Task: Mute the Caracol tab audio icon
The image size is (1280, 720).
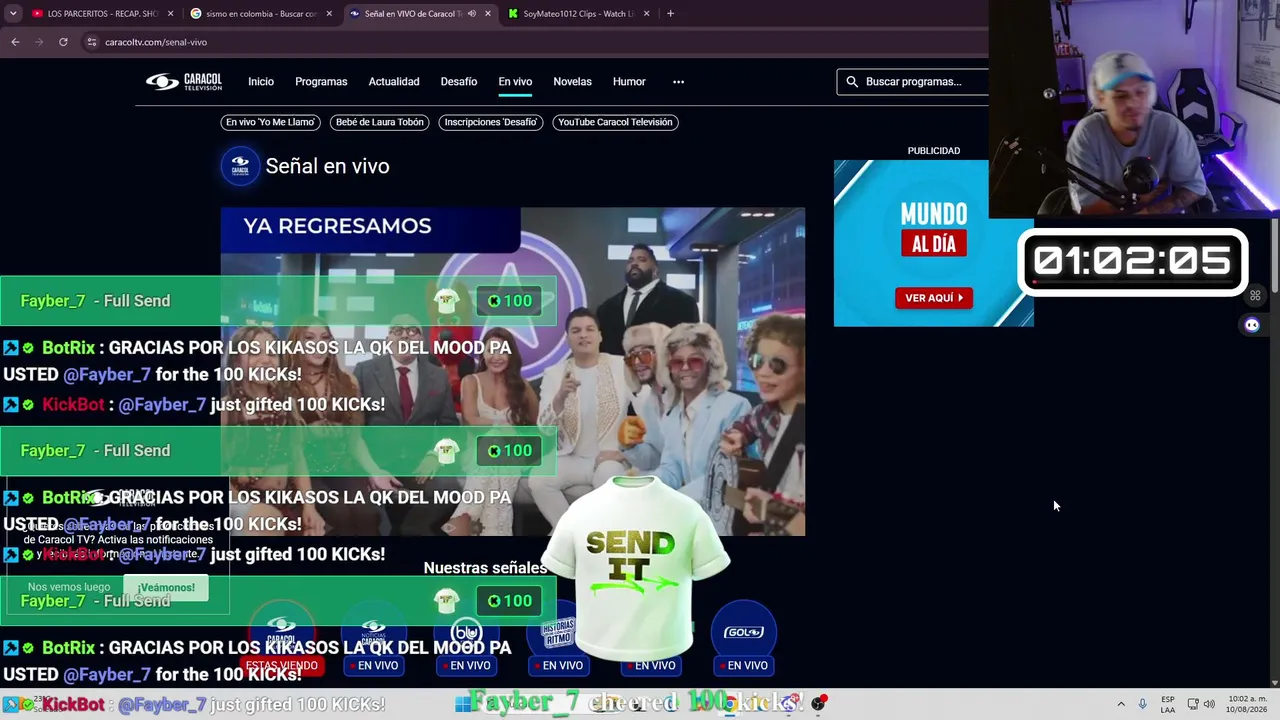Action: click(x=472, y=14)
